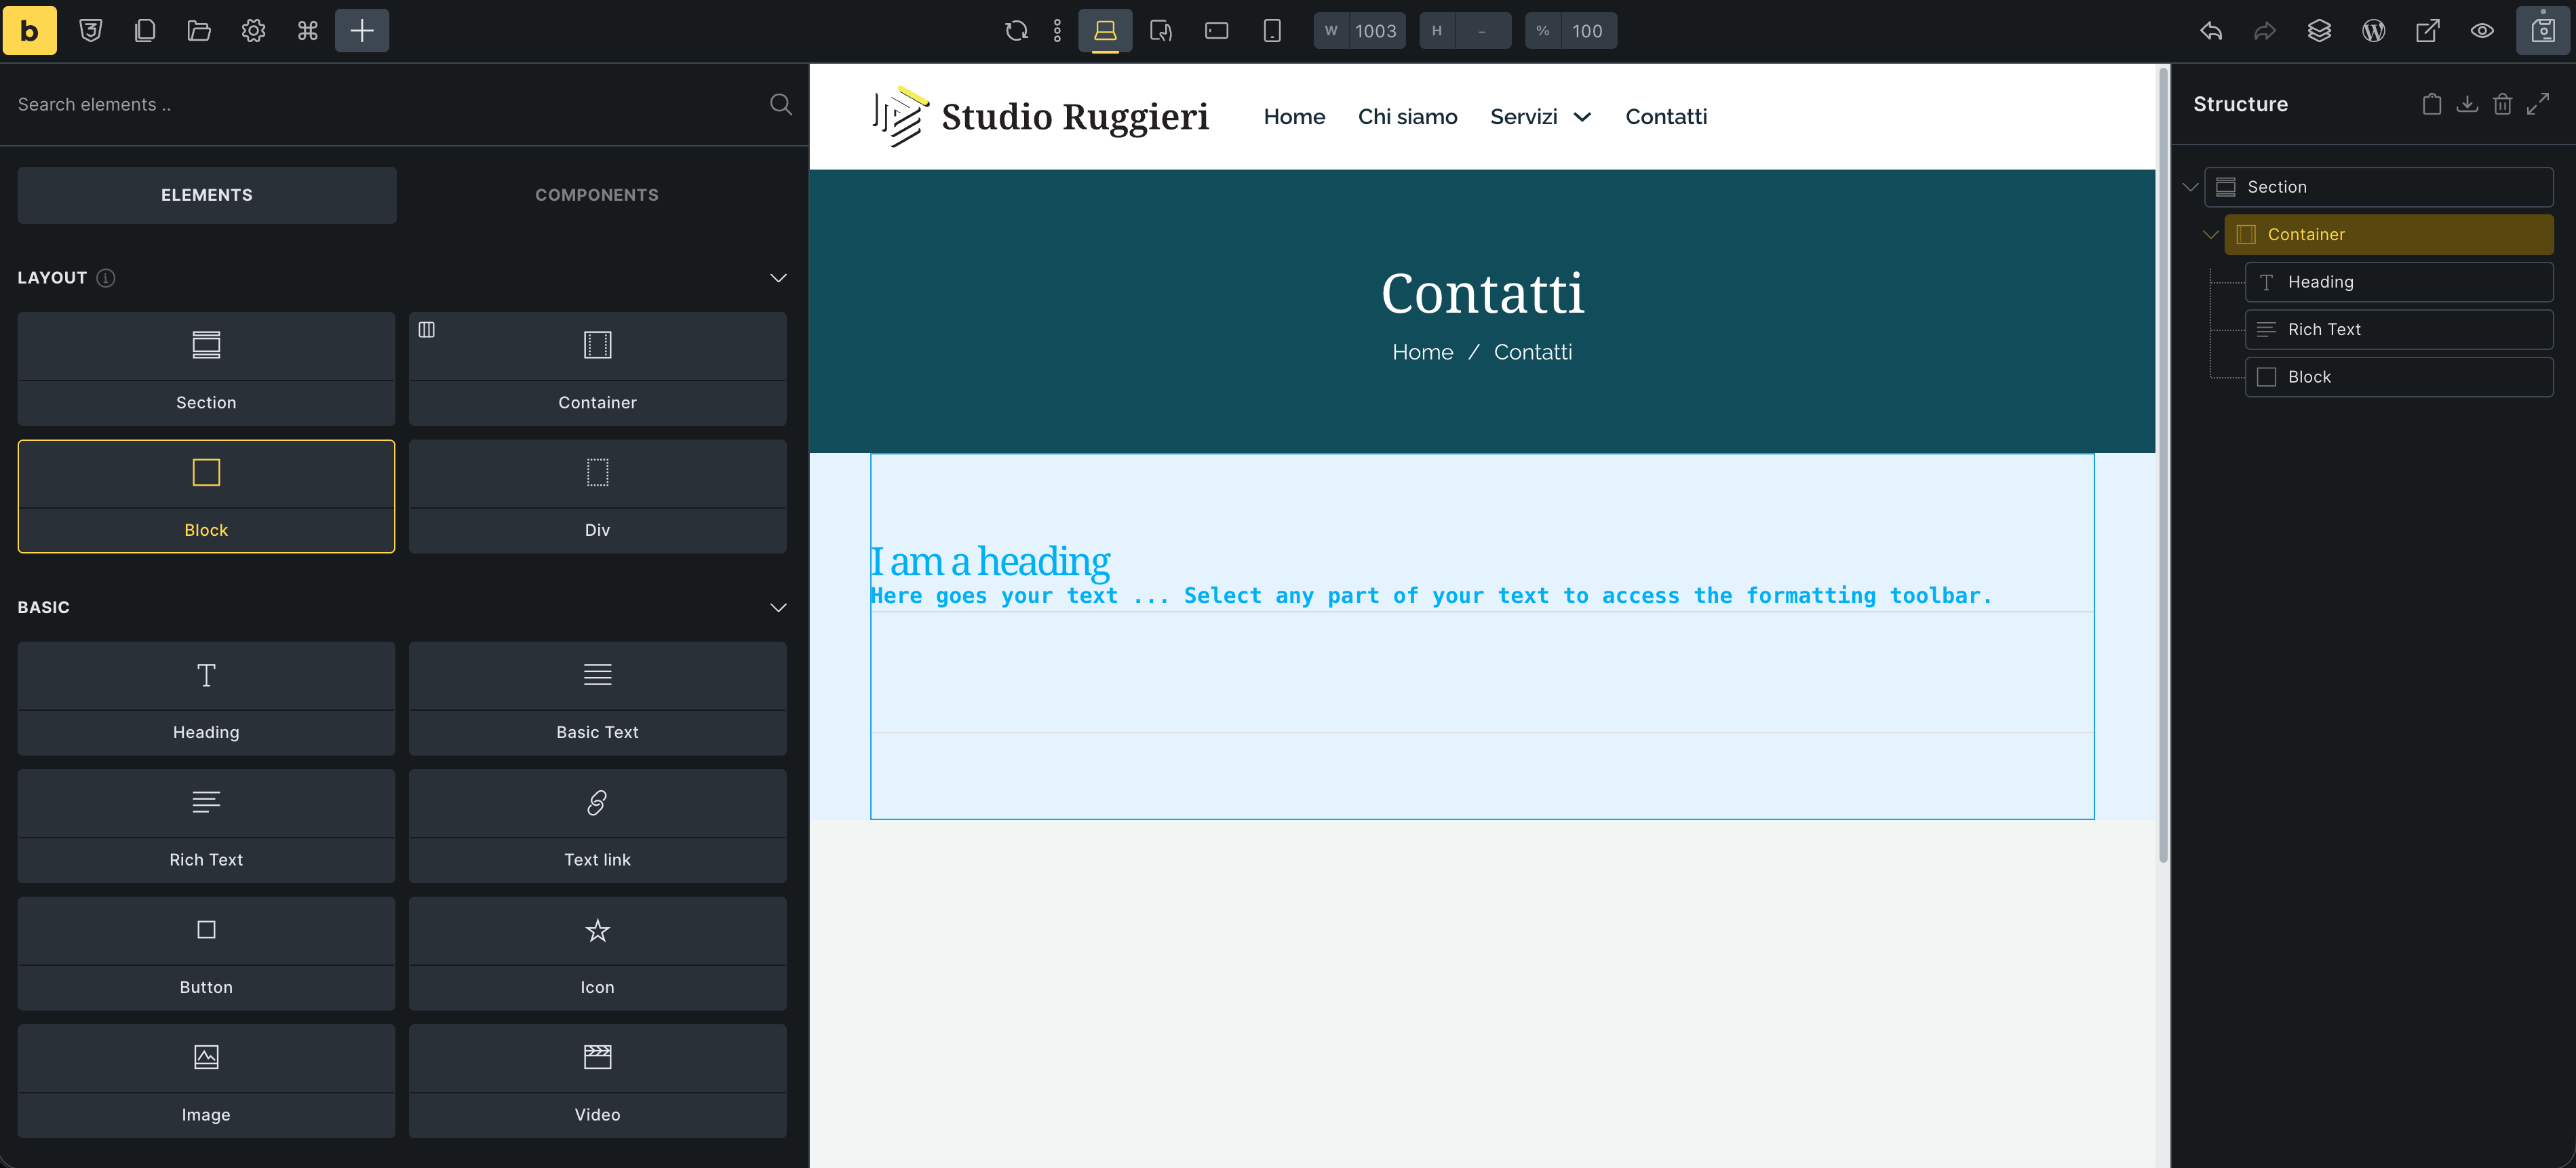This screenshot has height=1168, width=2576.
Task: Collapse the Section node in Structure
Action: click(x=2190, y=187)
